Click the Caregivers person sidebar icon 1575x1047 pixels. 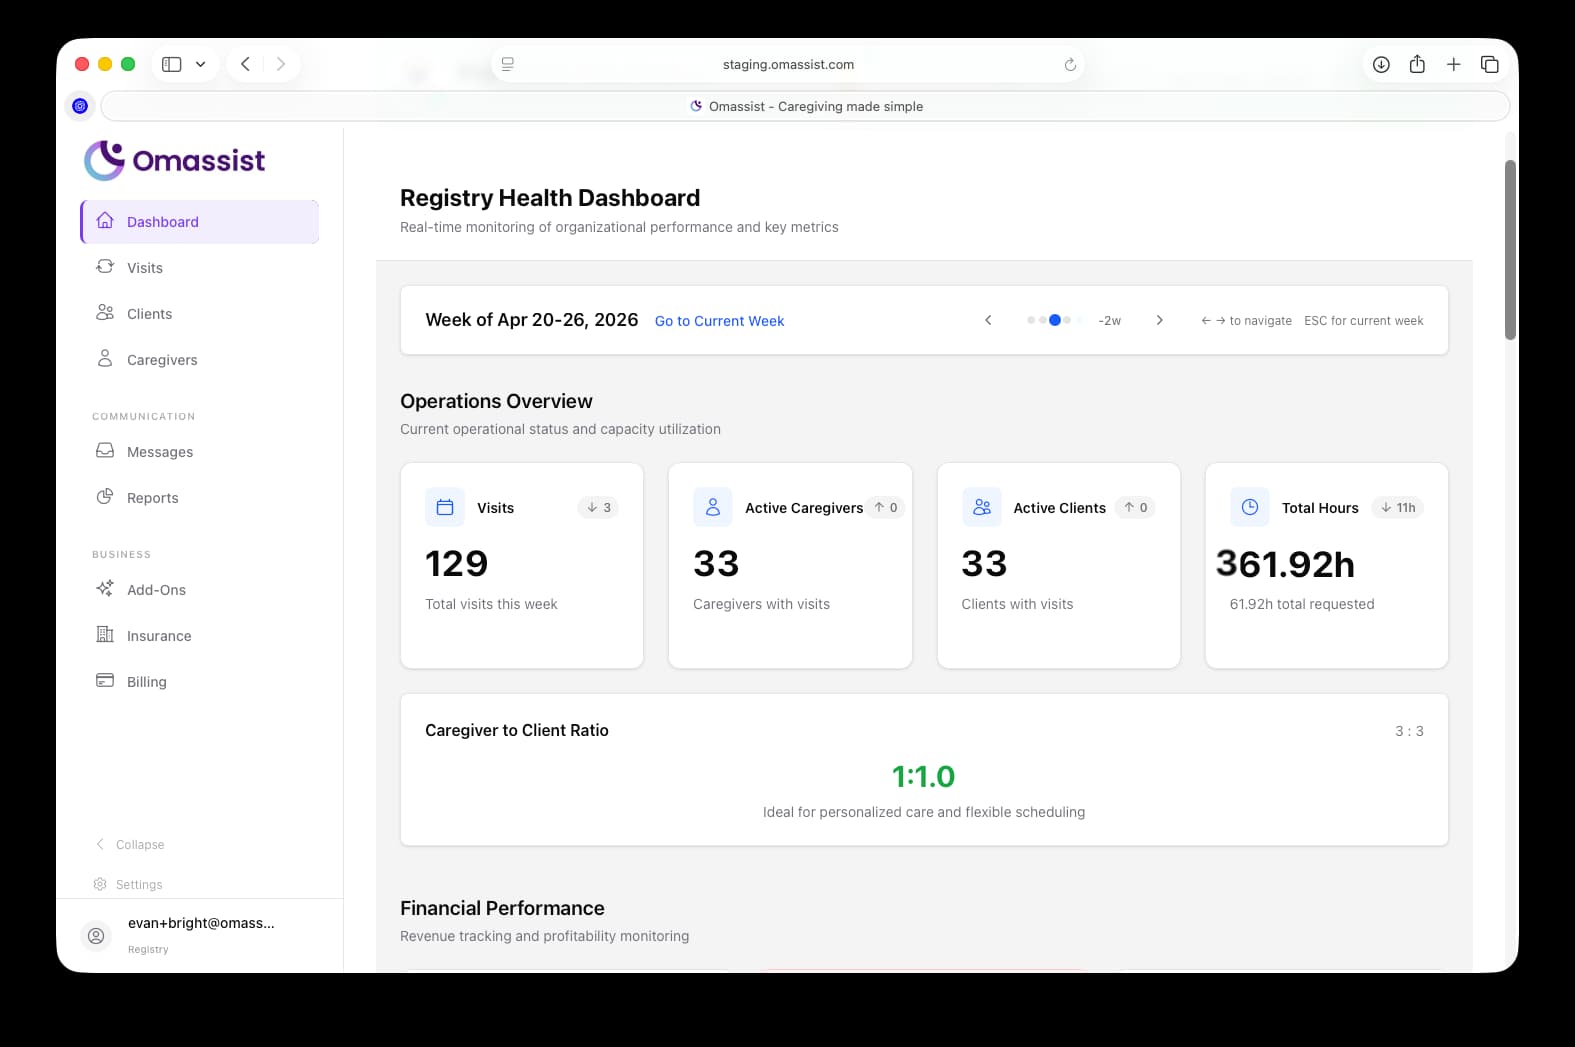[x=105, y=359]
